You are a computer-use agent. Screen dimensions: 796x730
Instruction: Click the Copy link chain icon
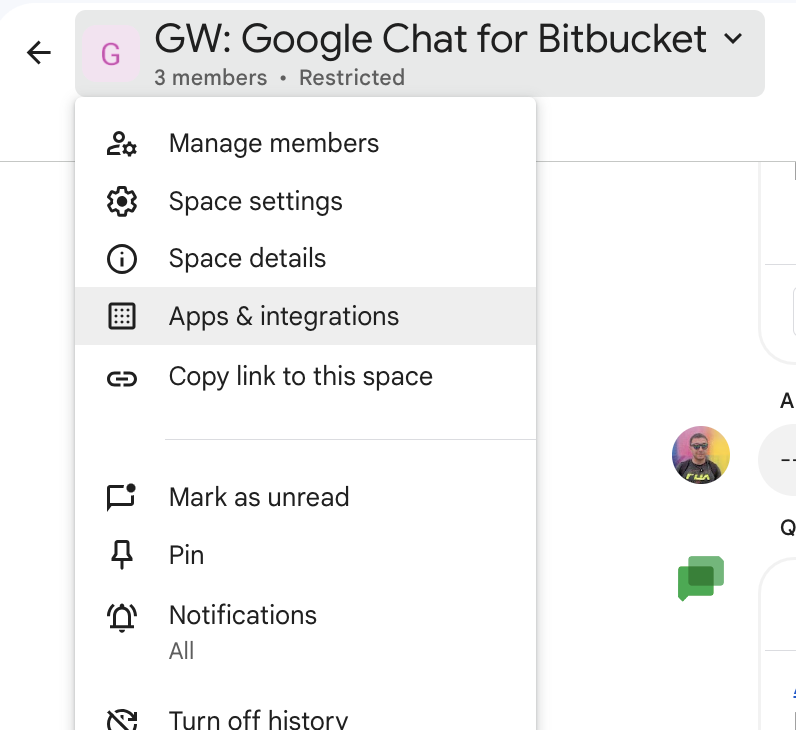pos(121,377)
